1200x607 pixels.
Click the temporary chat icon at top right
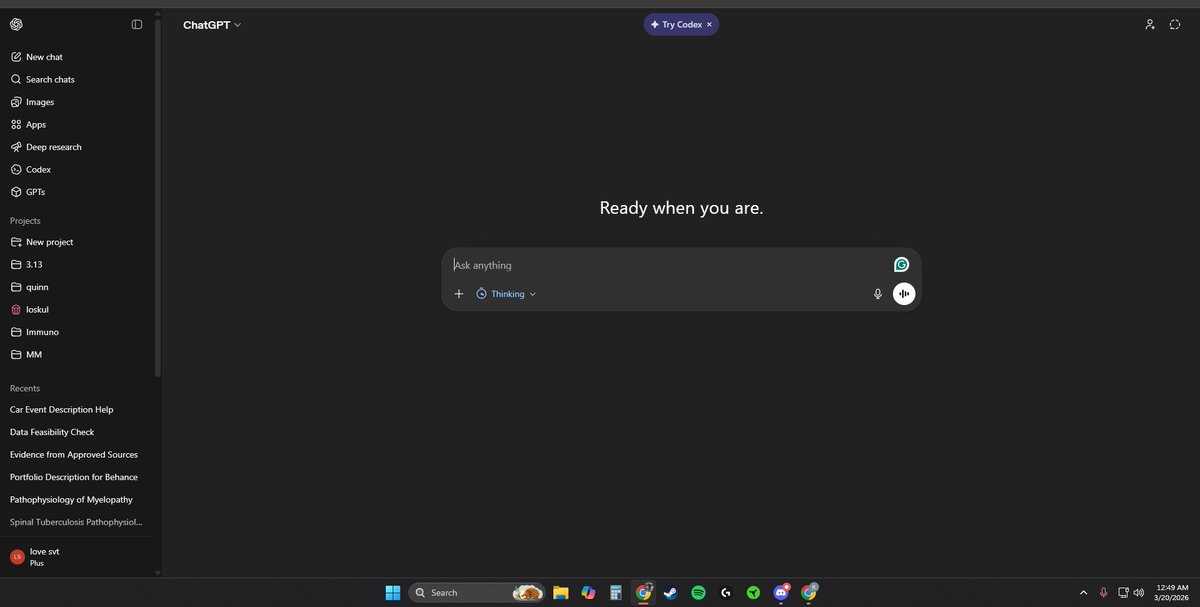(1175, 25)
